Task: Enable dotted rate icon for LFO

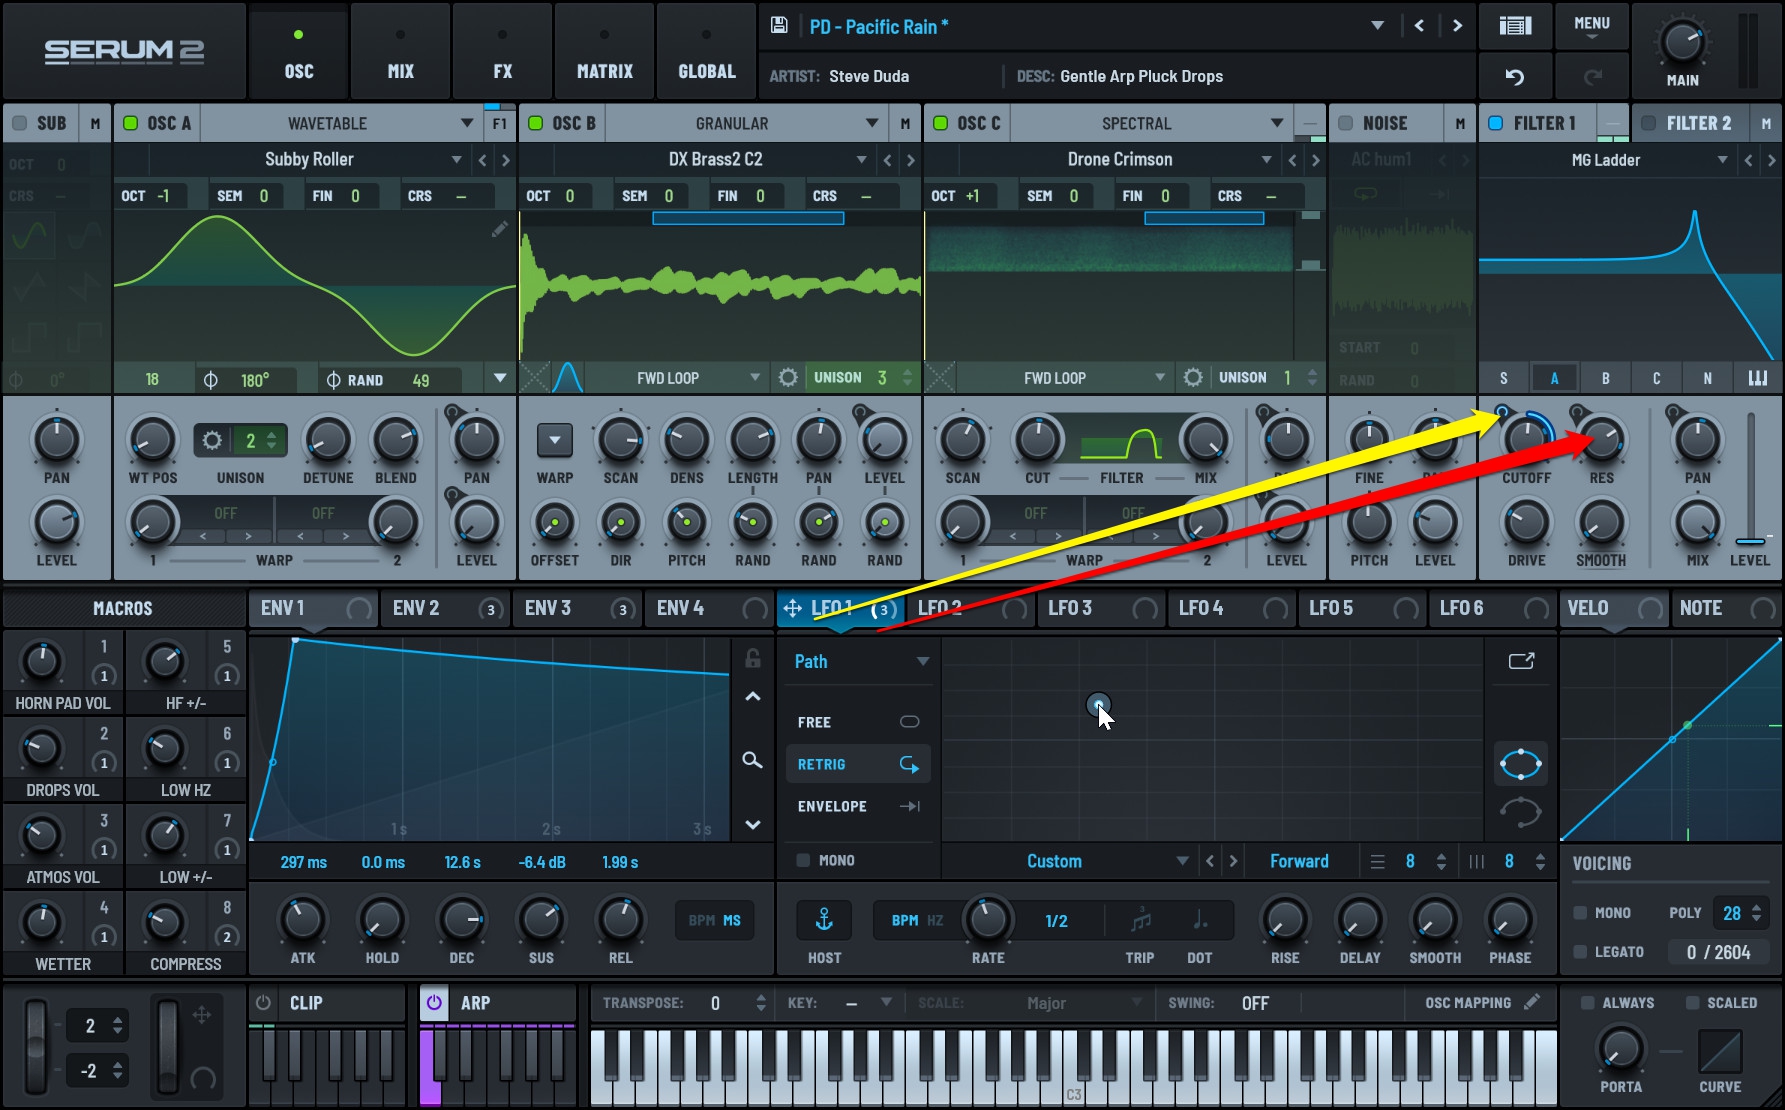Action: pyautogui.click(x=1200, y=920)
